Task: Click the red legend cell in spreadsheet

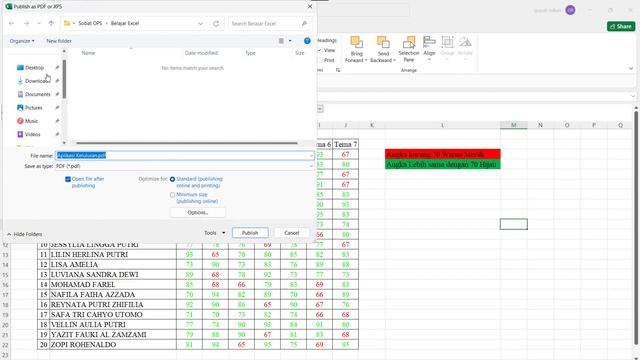Action: [x=442, y=154]
